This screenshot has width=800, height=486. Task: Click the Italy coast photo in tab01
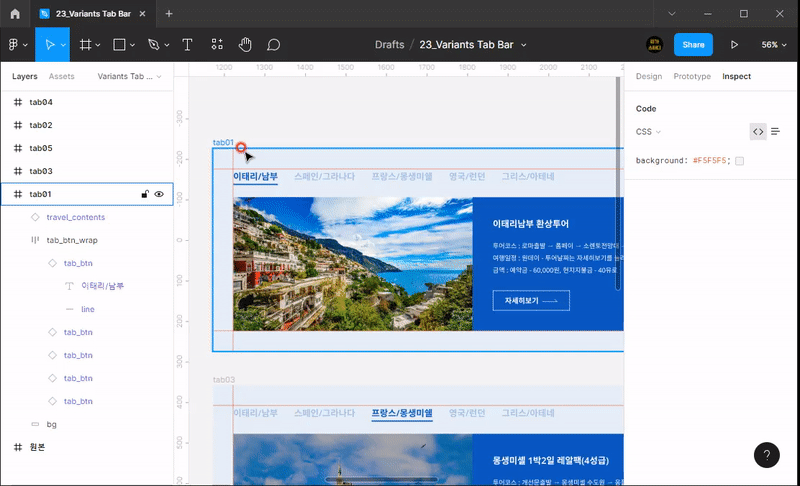point(353,264)
